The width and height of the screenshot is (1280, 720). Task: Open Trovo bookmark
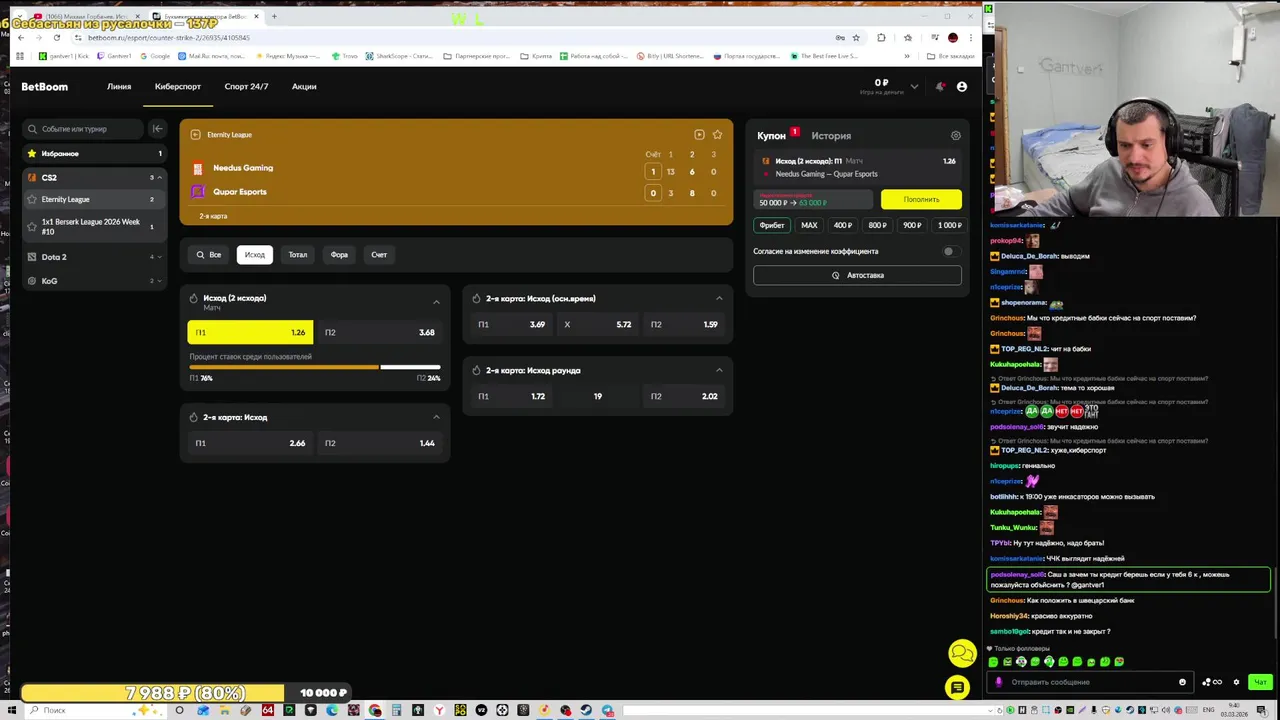point(345,56)
